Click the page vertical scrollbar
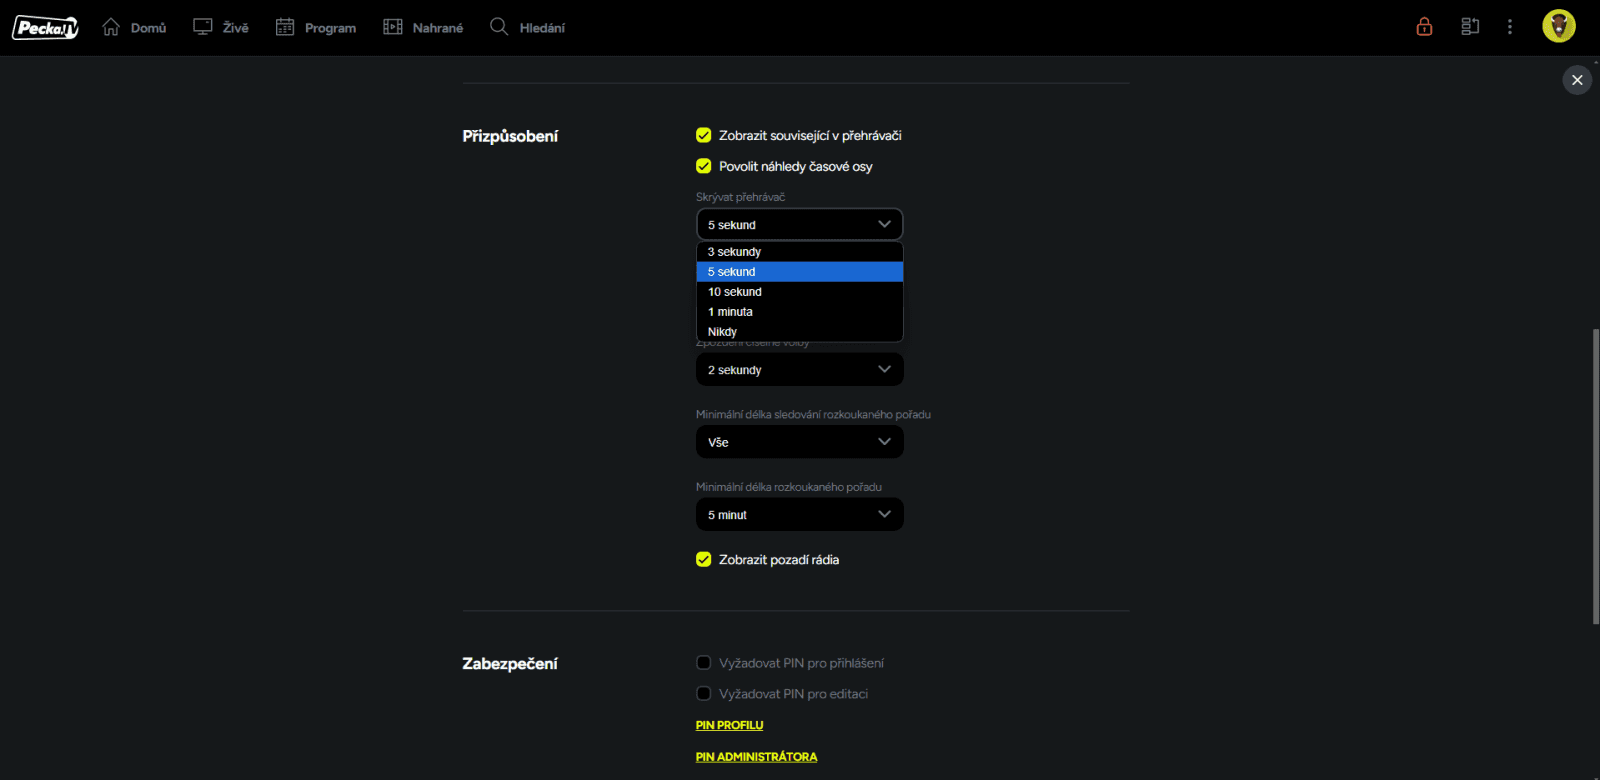1600x780 pixels. [1595, 476]
